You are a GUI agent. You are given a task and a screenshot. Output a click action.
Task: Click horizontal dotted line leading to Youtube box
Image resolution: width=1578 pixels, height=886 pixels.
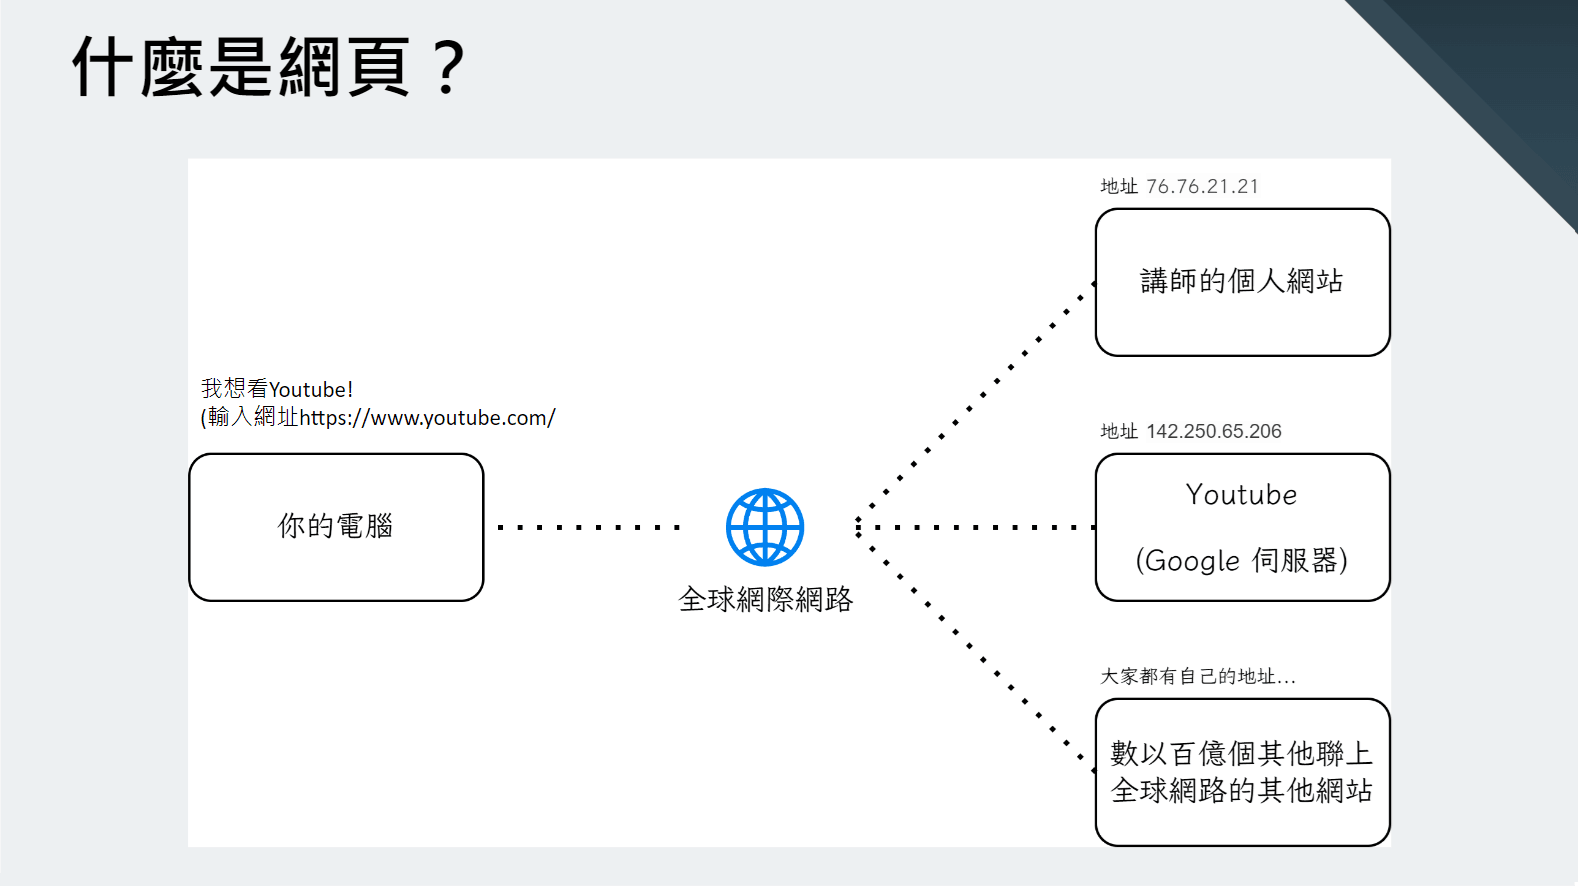[x=975, y=527]
